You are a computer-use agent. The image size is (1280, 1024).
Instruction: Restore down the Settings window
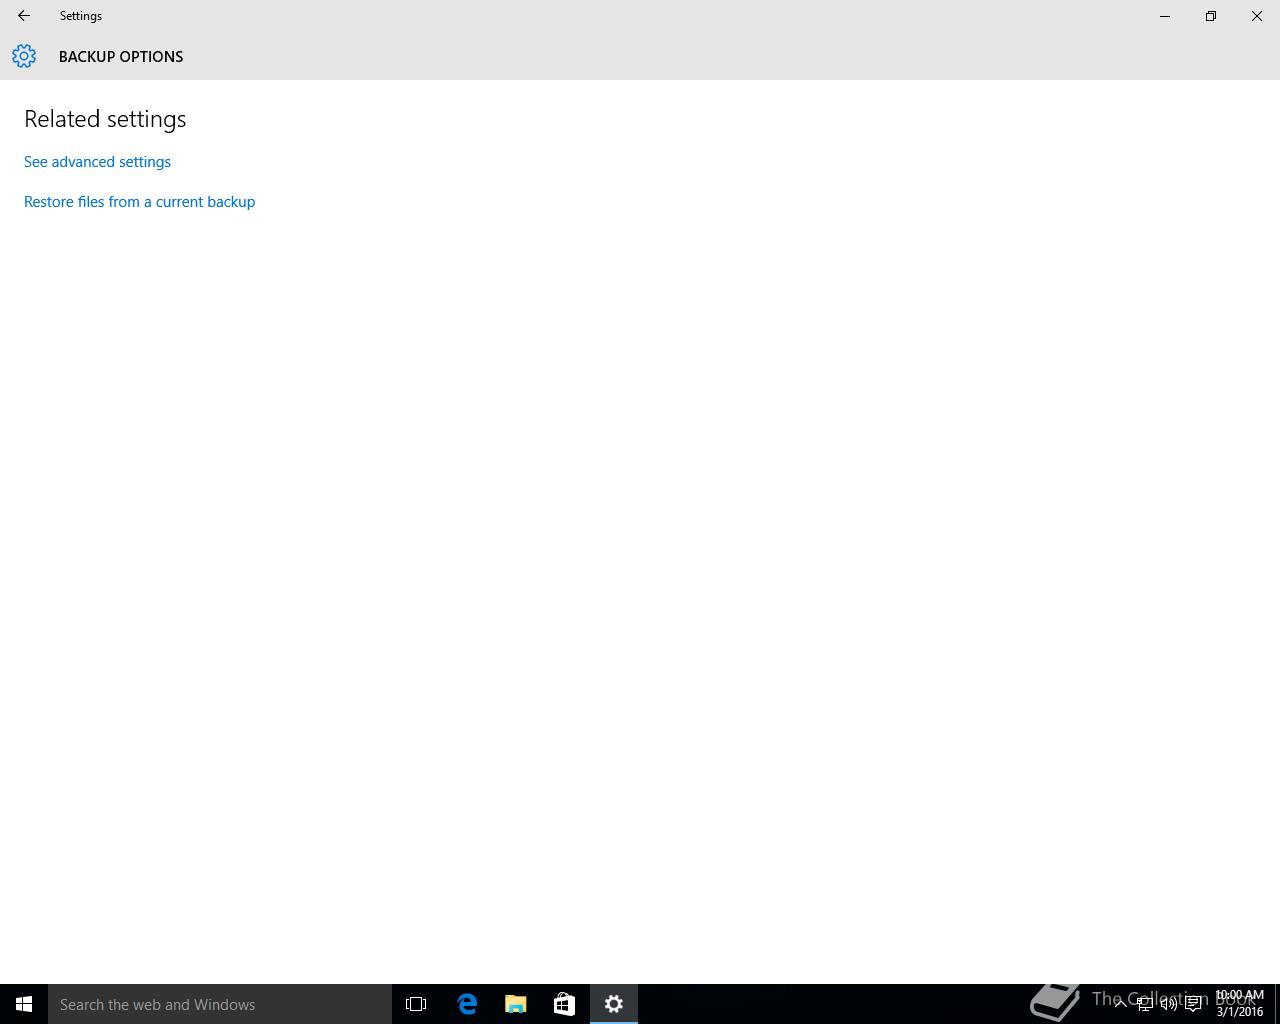point(1211,16)
